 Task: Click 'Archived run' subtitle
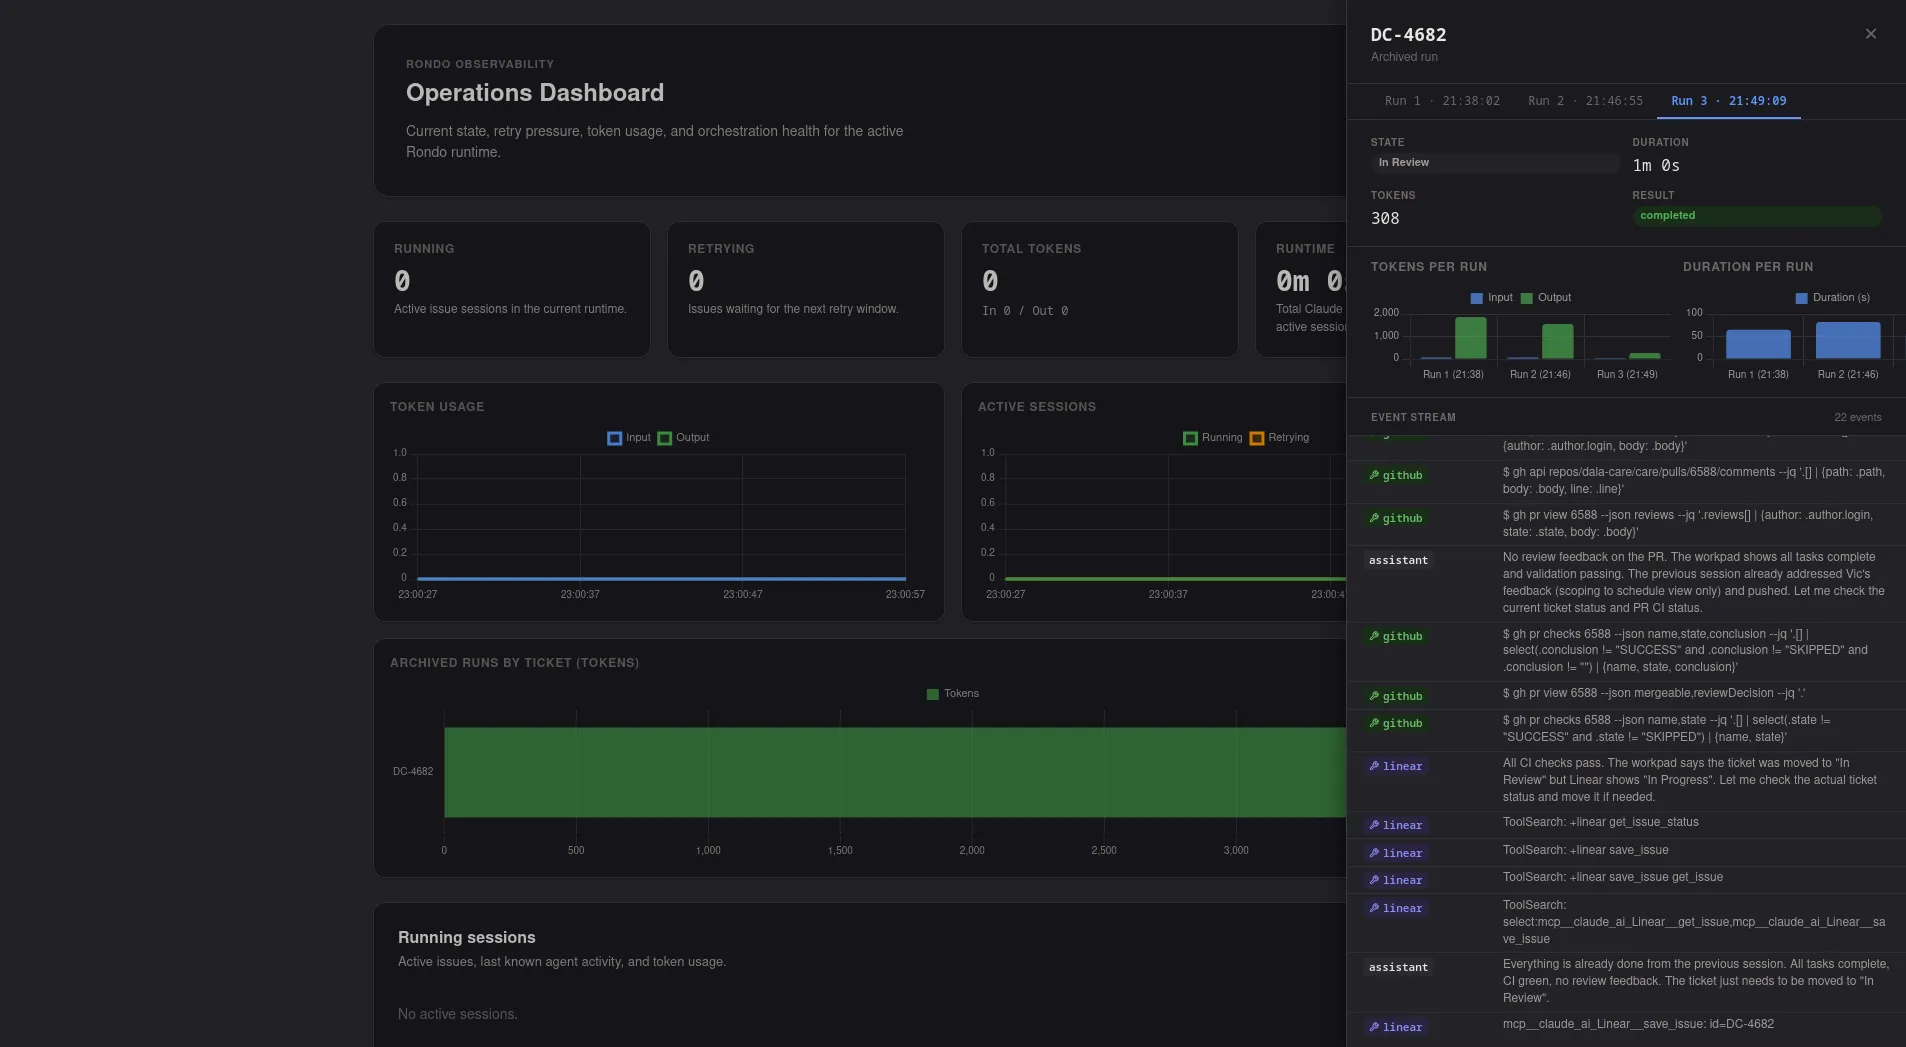(x=1404, y=58)
